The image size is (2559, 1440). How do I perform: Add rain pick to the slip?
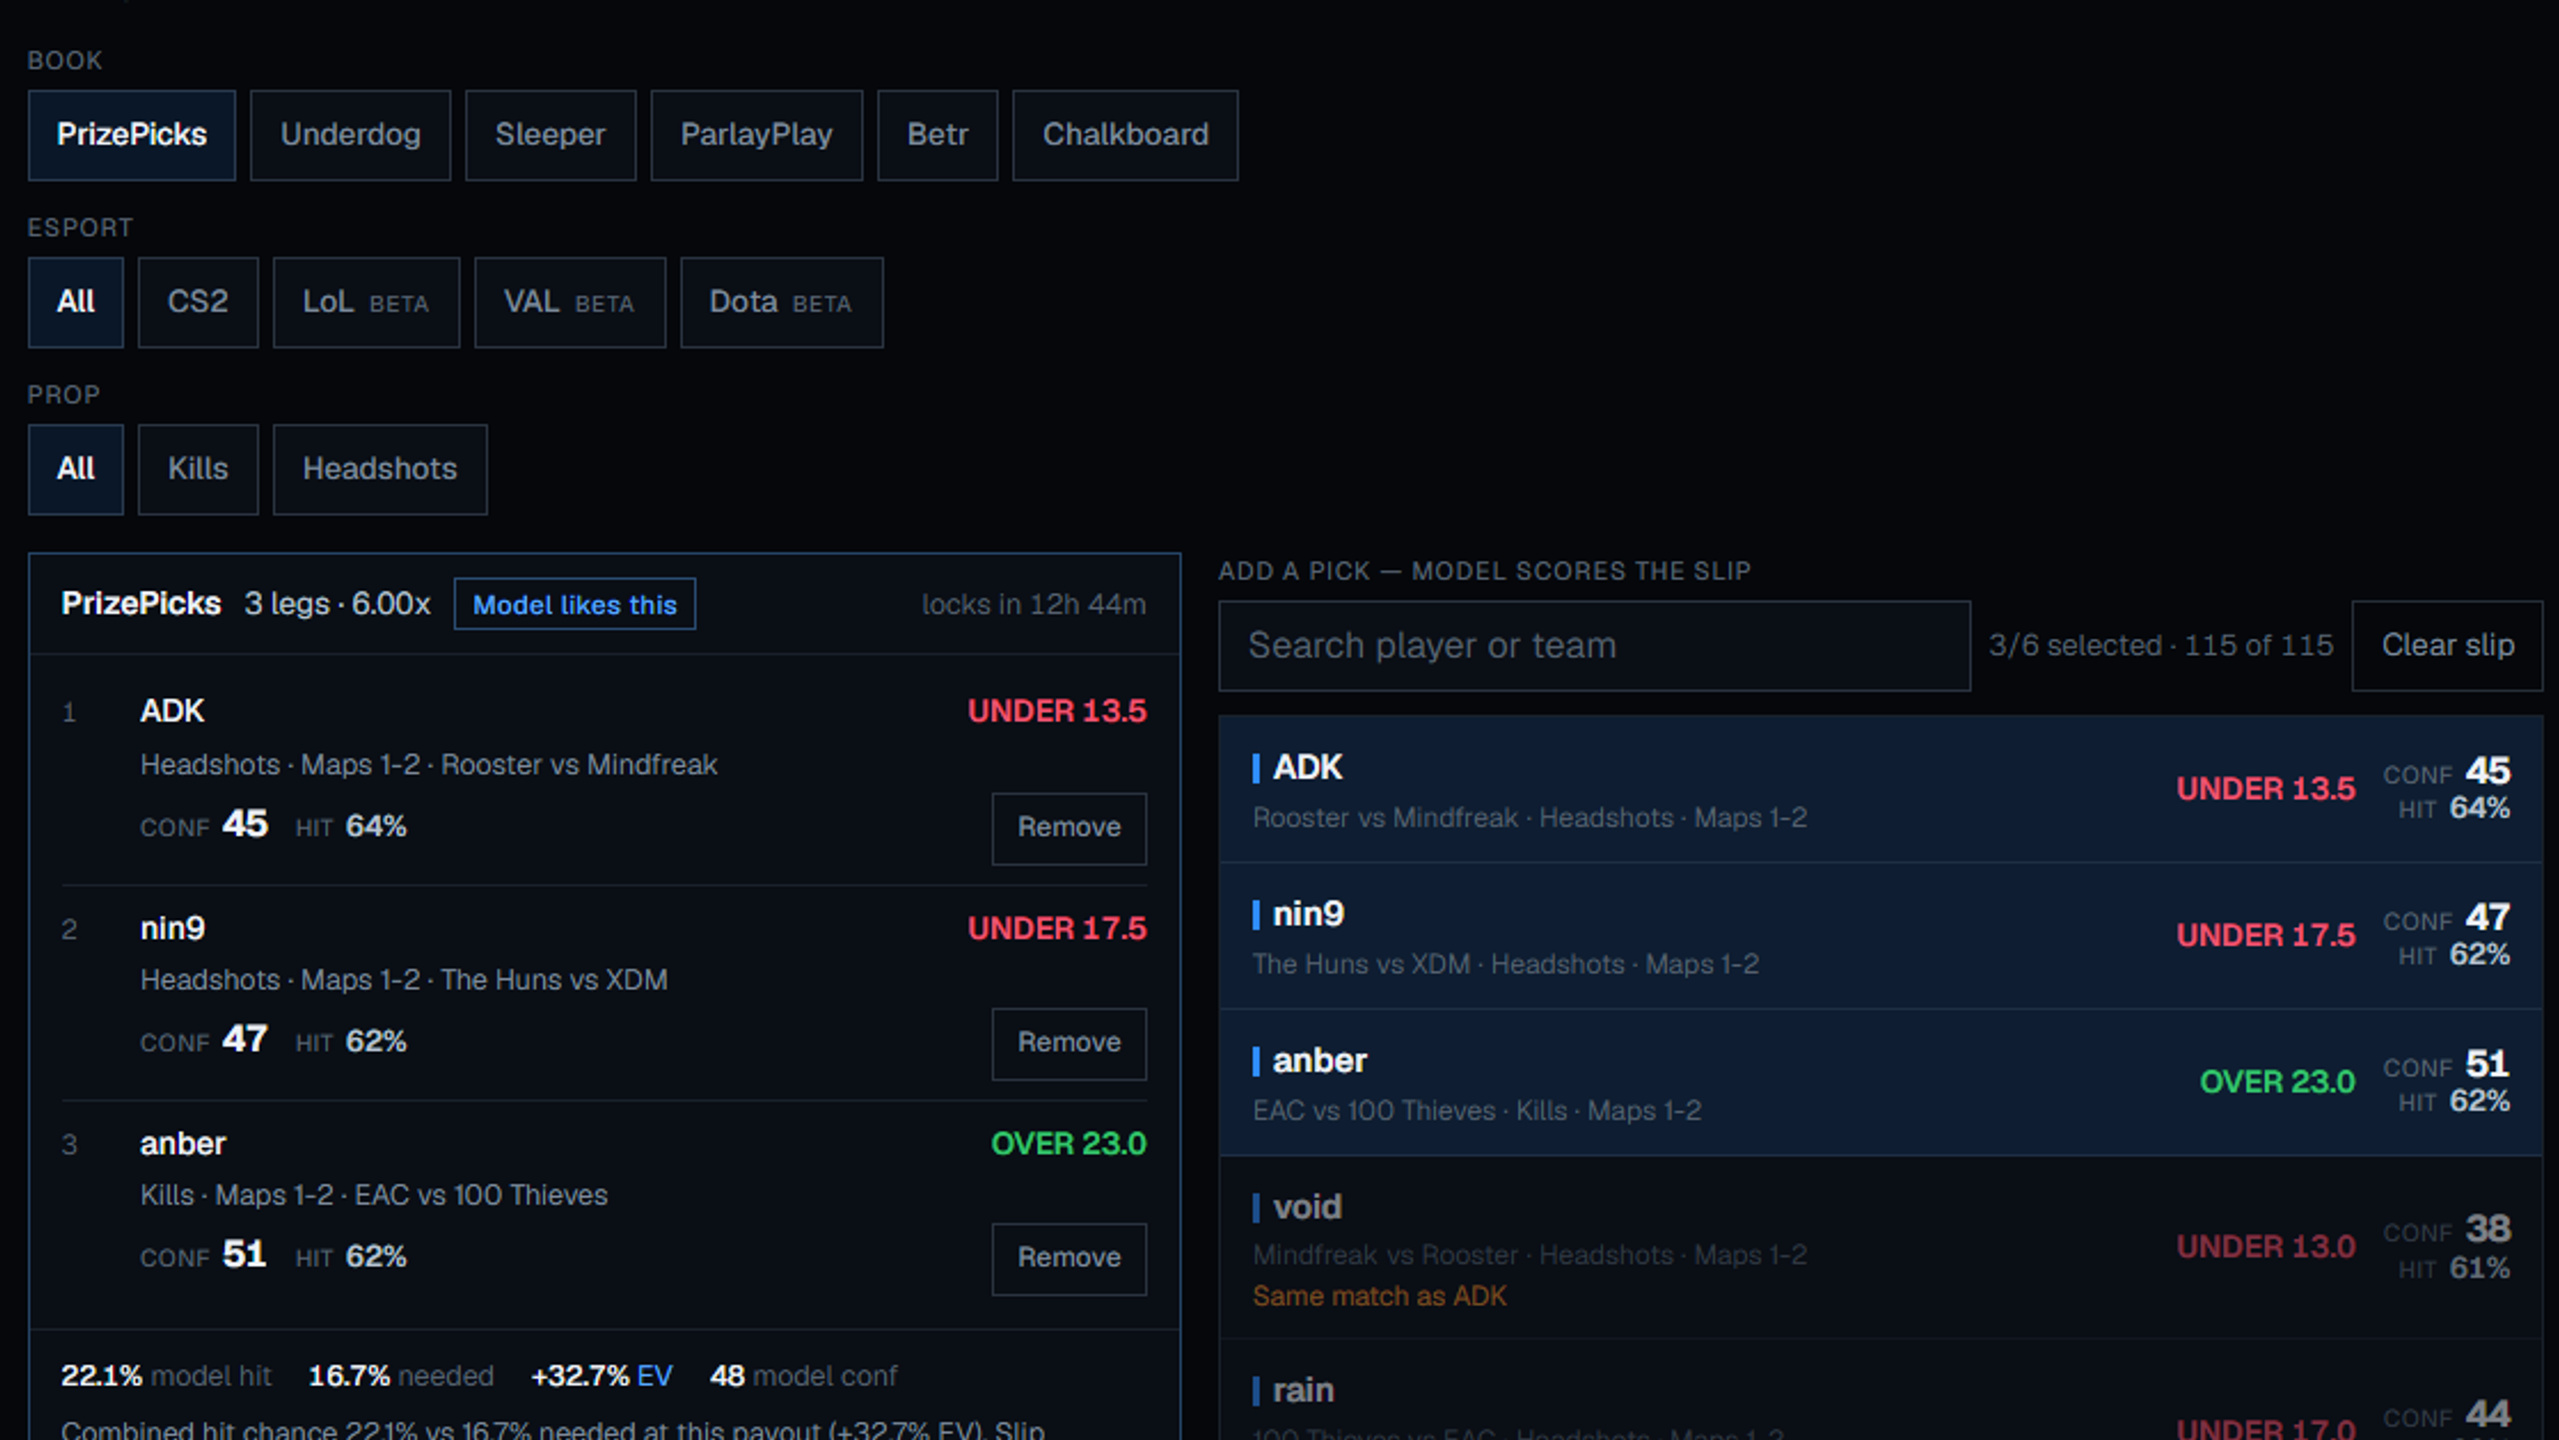click(x=1880, y=1391)
